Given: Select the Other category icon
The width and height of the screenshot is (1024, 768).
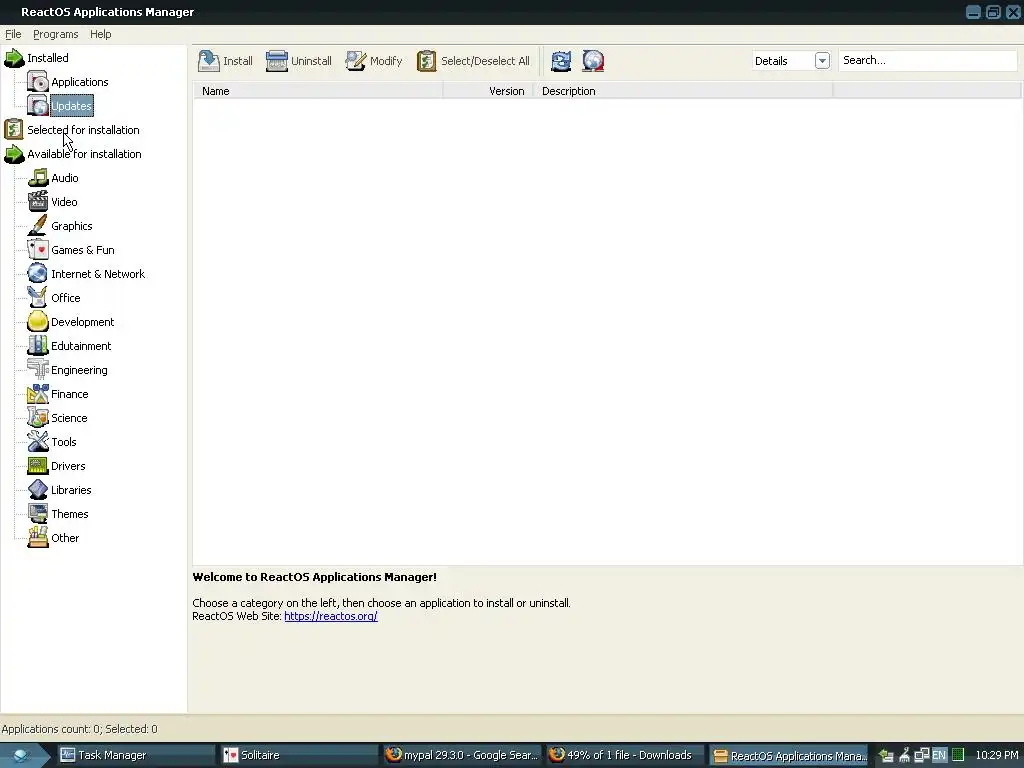Looking at the screenshot, I should [x=38, y=537].
